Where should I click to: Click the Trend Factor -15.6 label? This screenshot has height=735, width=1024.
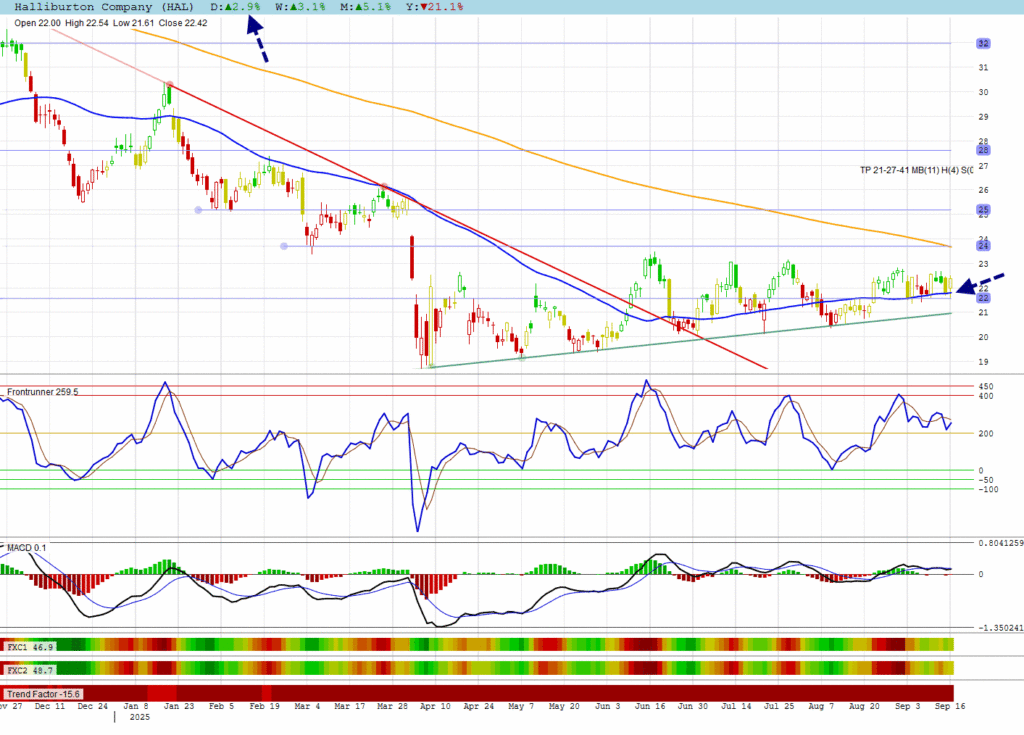click(x=44, y=694)
